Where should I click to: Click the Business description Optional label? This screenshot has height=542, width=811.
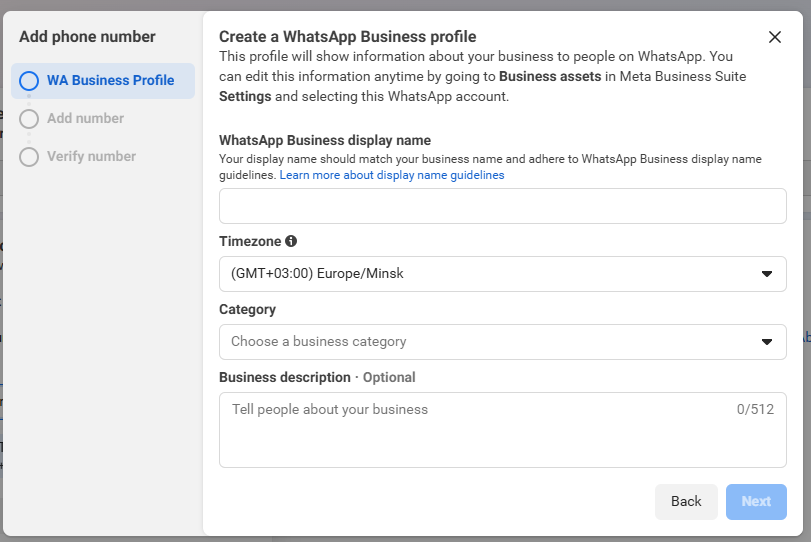click(317, 378)
